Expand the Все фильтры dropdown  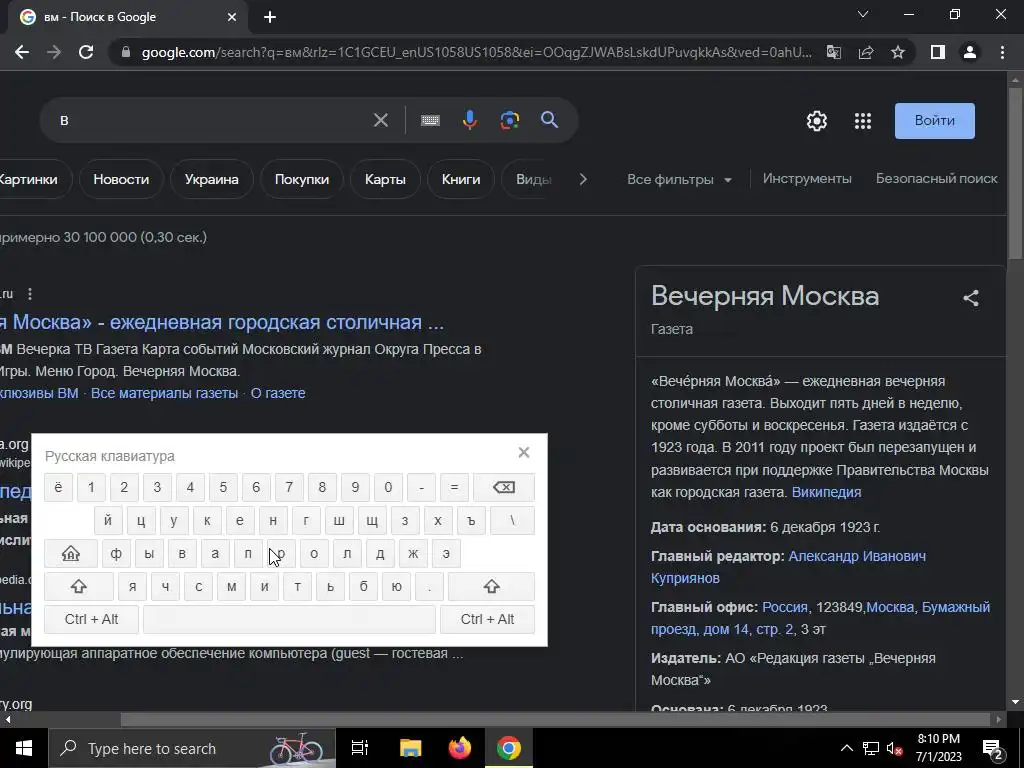tap(679, 179)
